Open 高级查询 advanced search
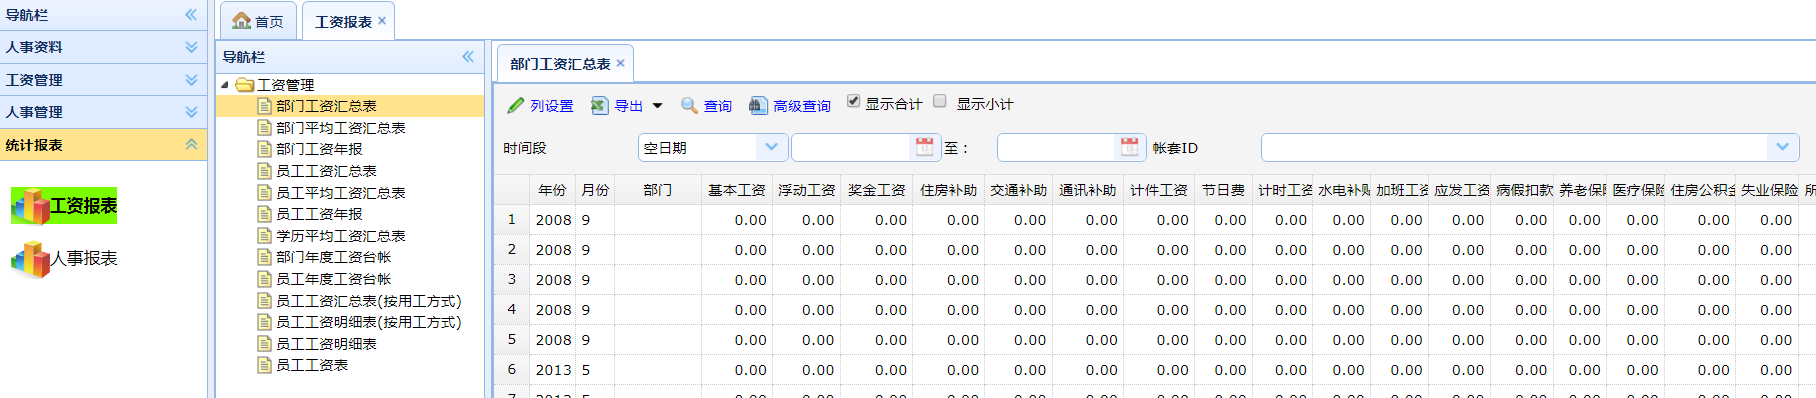This screenshot has width=1816, height=398. [790, 105]
